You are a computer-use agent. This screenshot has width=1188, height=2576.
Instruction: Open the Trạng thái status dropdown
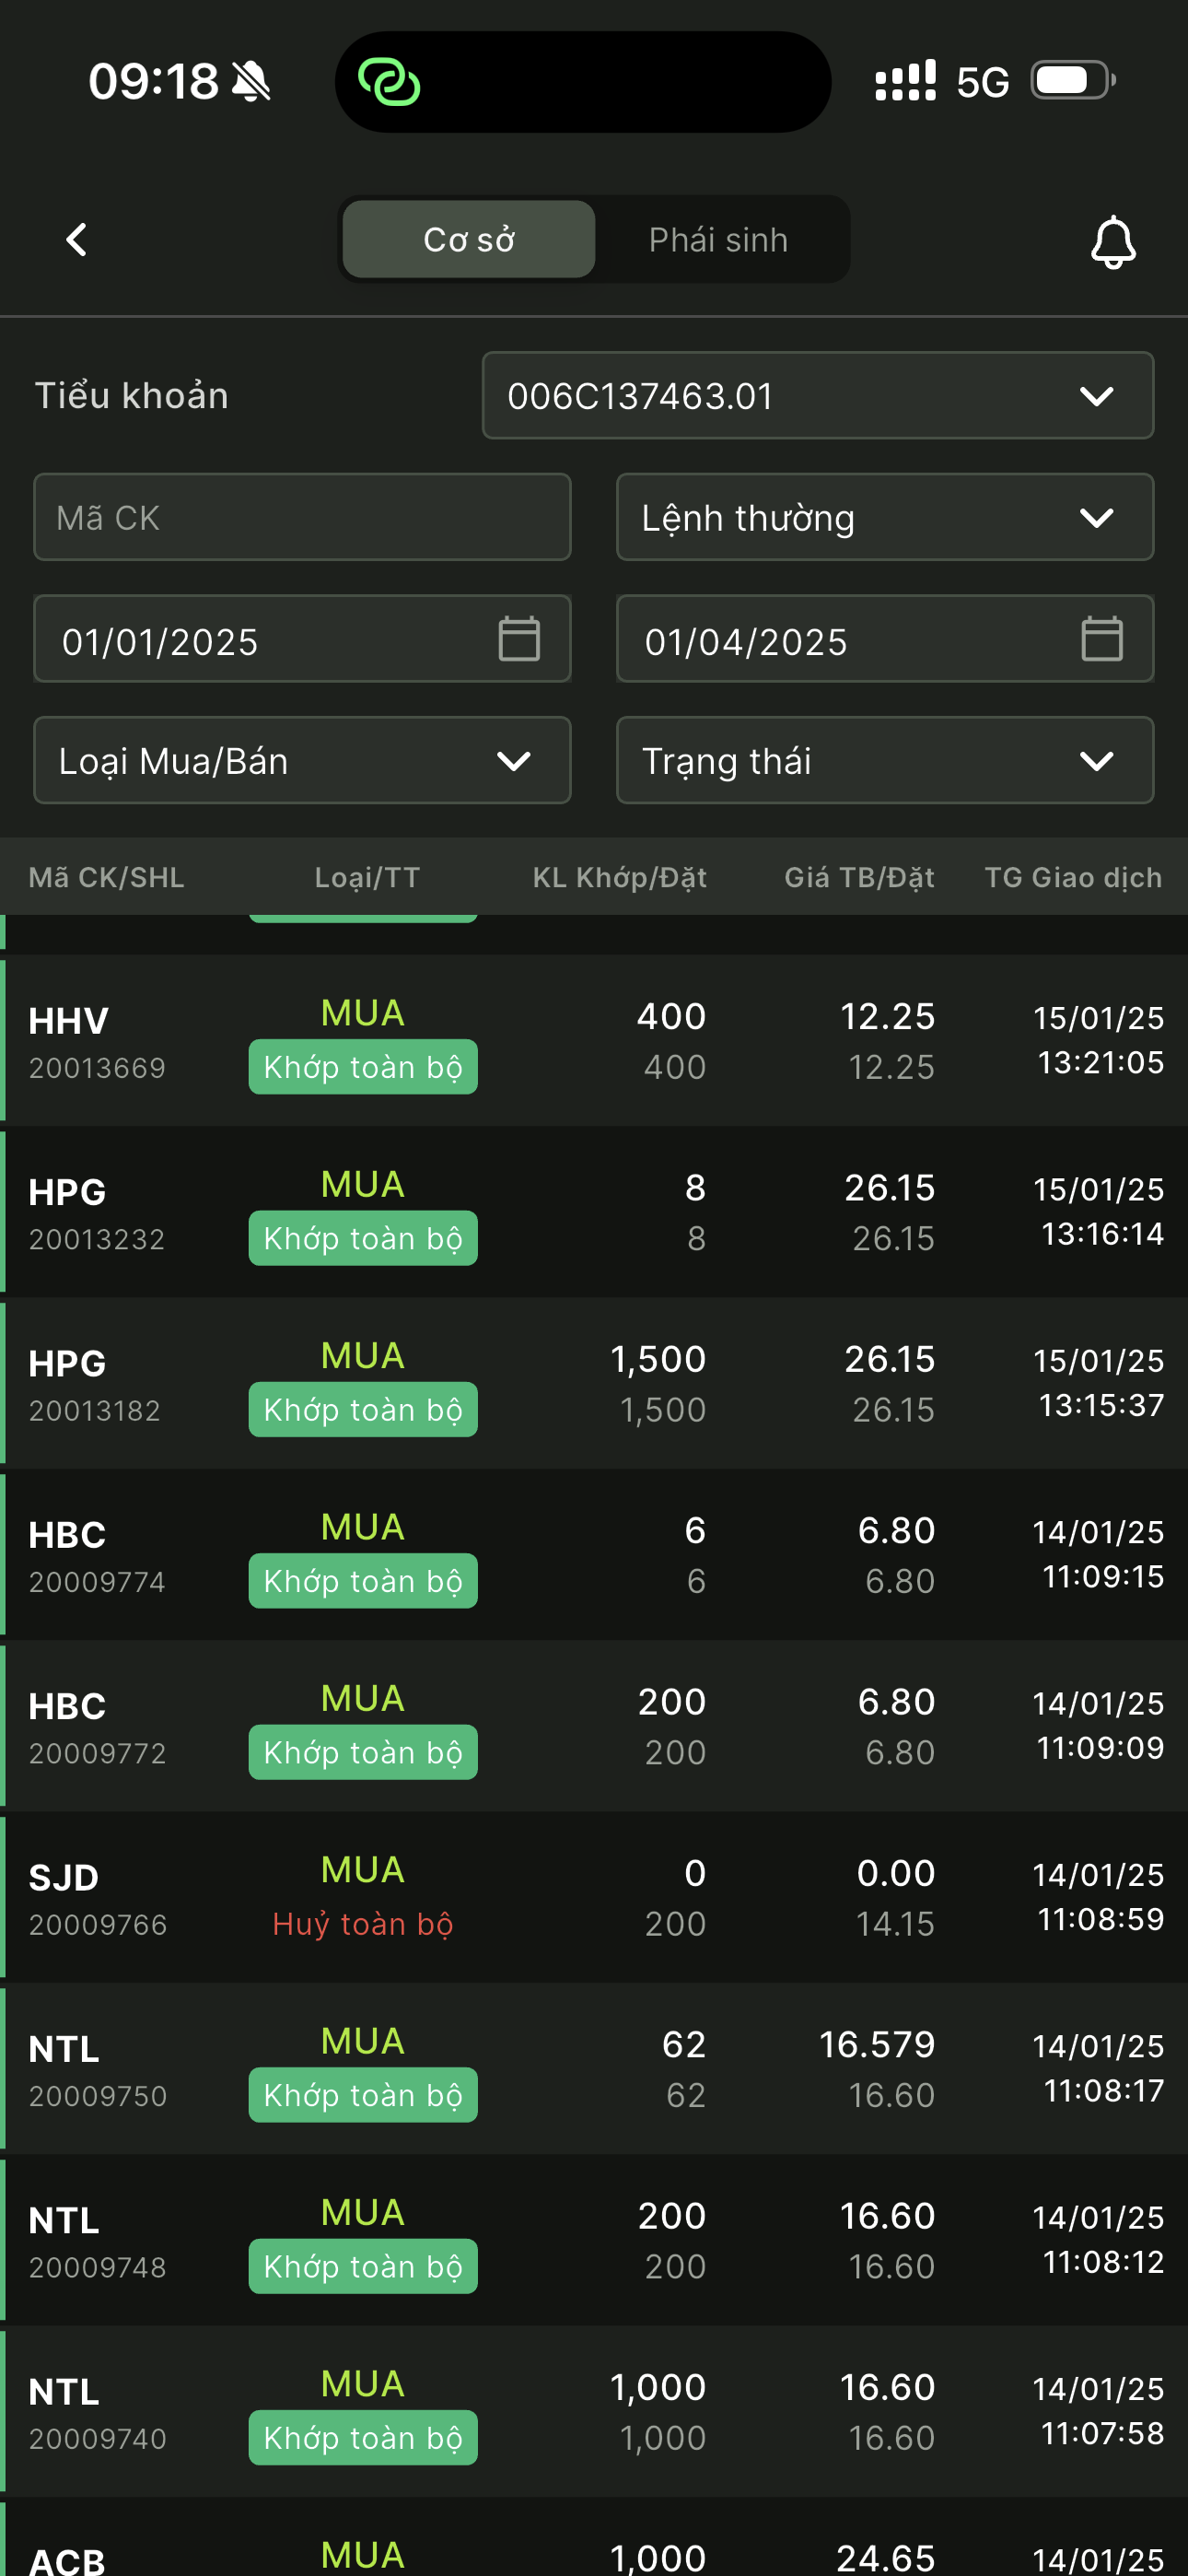(x=884, y=761)
